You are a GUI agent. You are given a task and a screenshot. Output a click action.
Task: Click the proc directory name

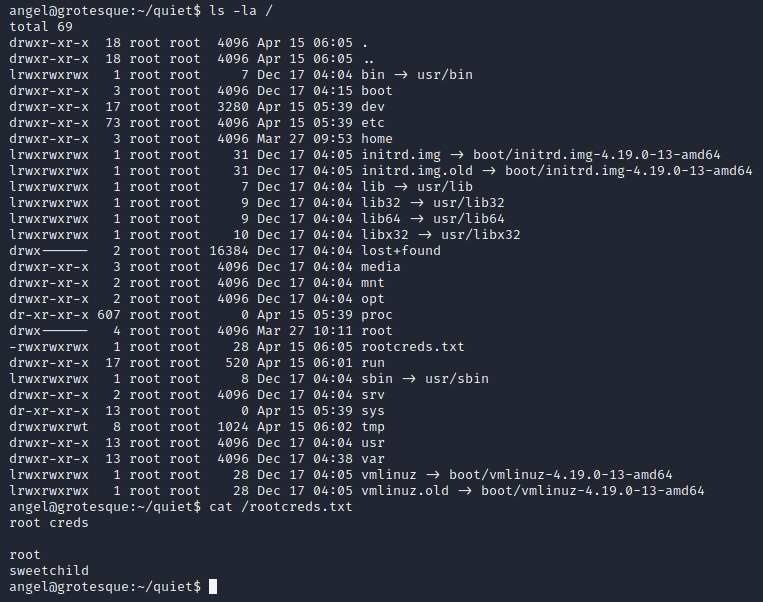tap(376, 315)
